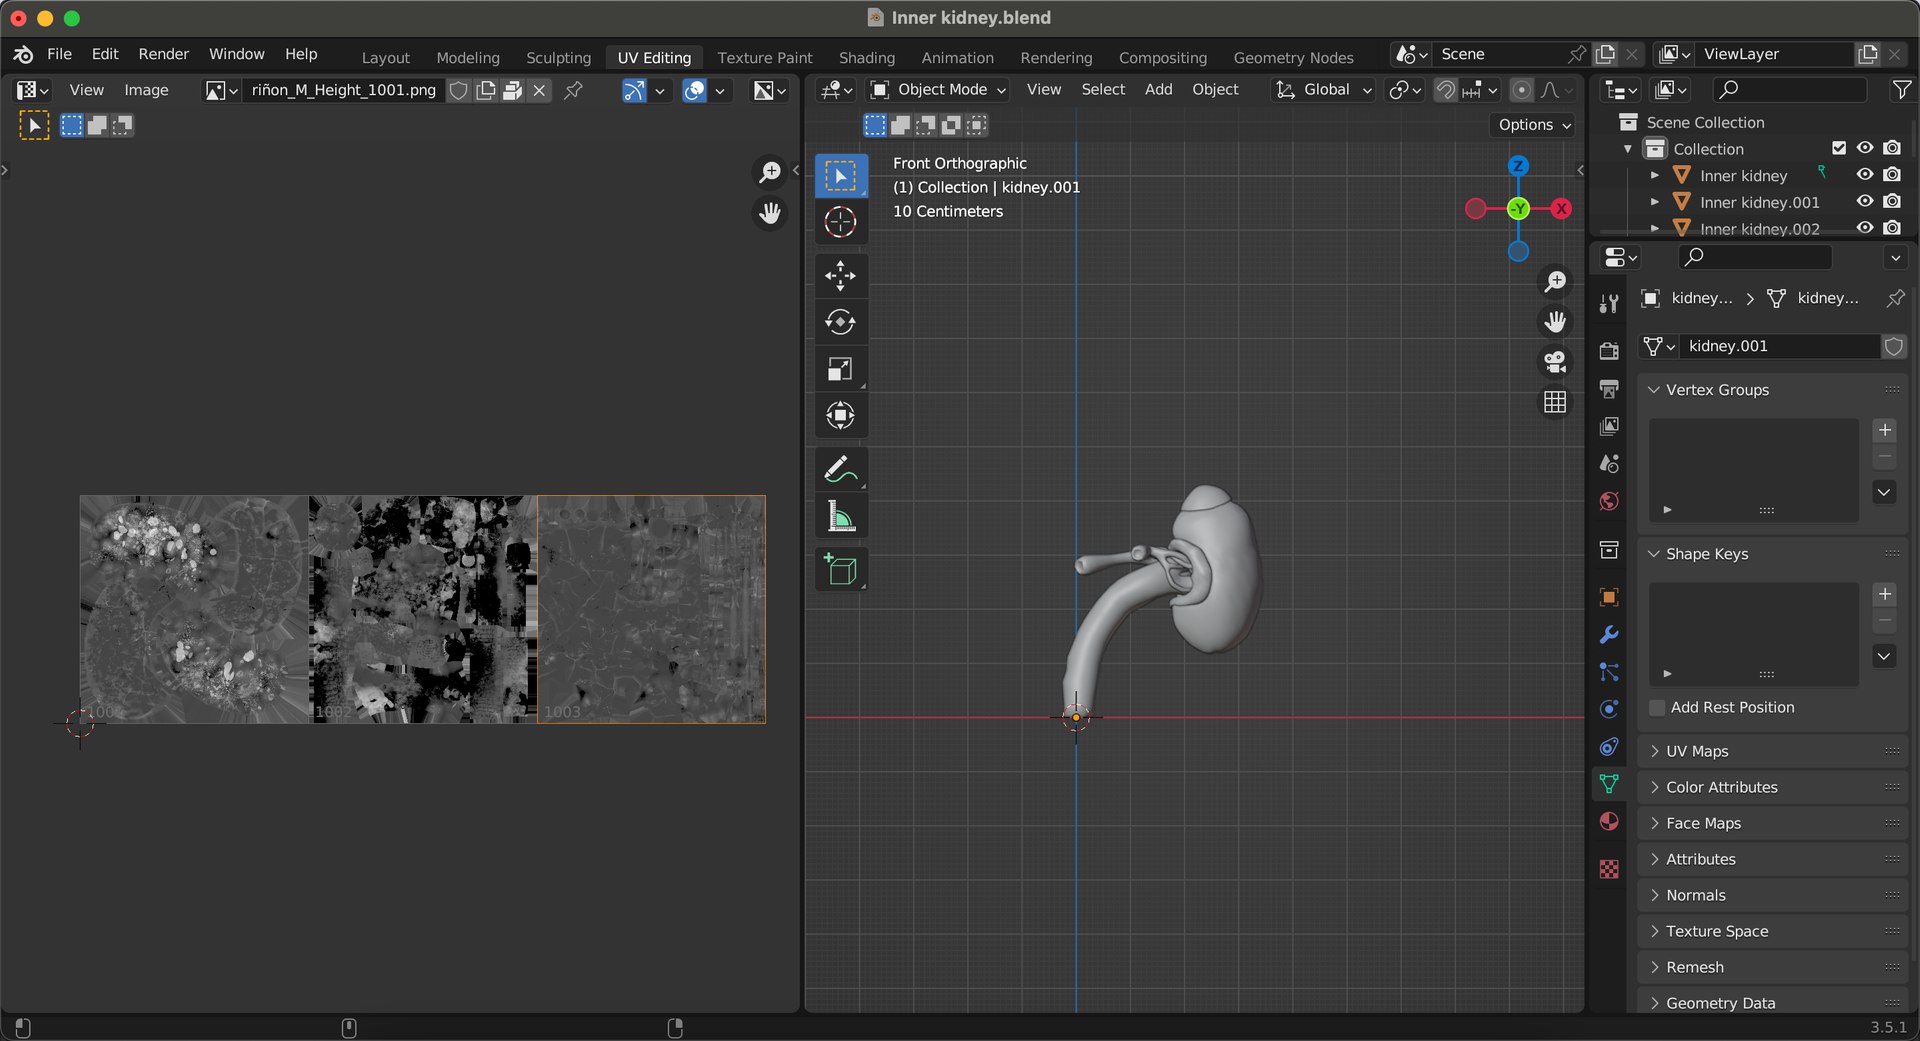Toggle proportional editing button
The image size is (1920, 1041).
click(1520, 90)
